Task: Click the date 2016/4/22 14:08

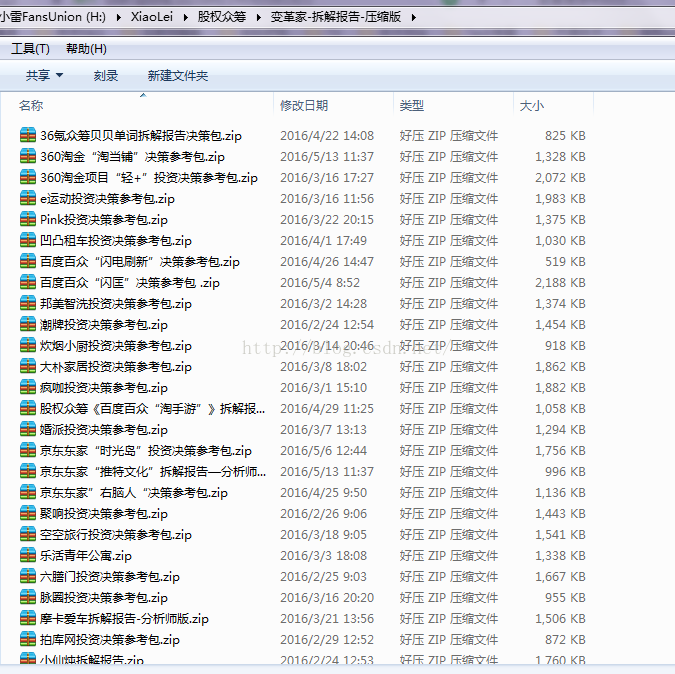Action: coord(327,136)
